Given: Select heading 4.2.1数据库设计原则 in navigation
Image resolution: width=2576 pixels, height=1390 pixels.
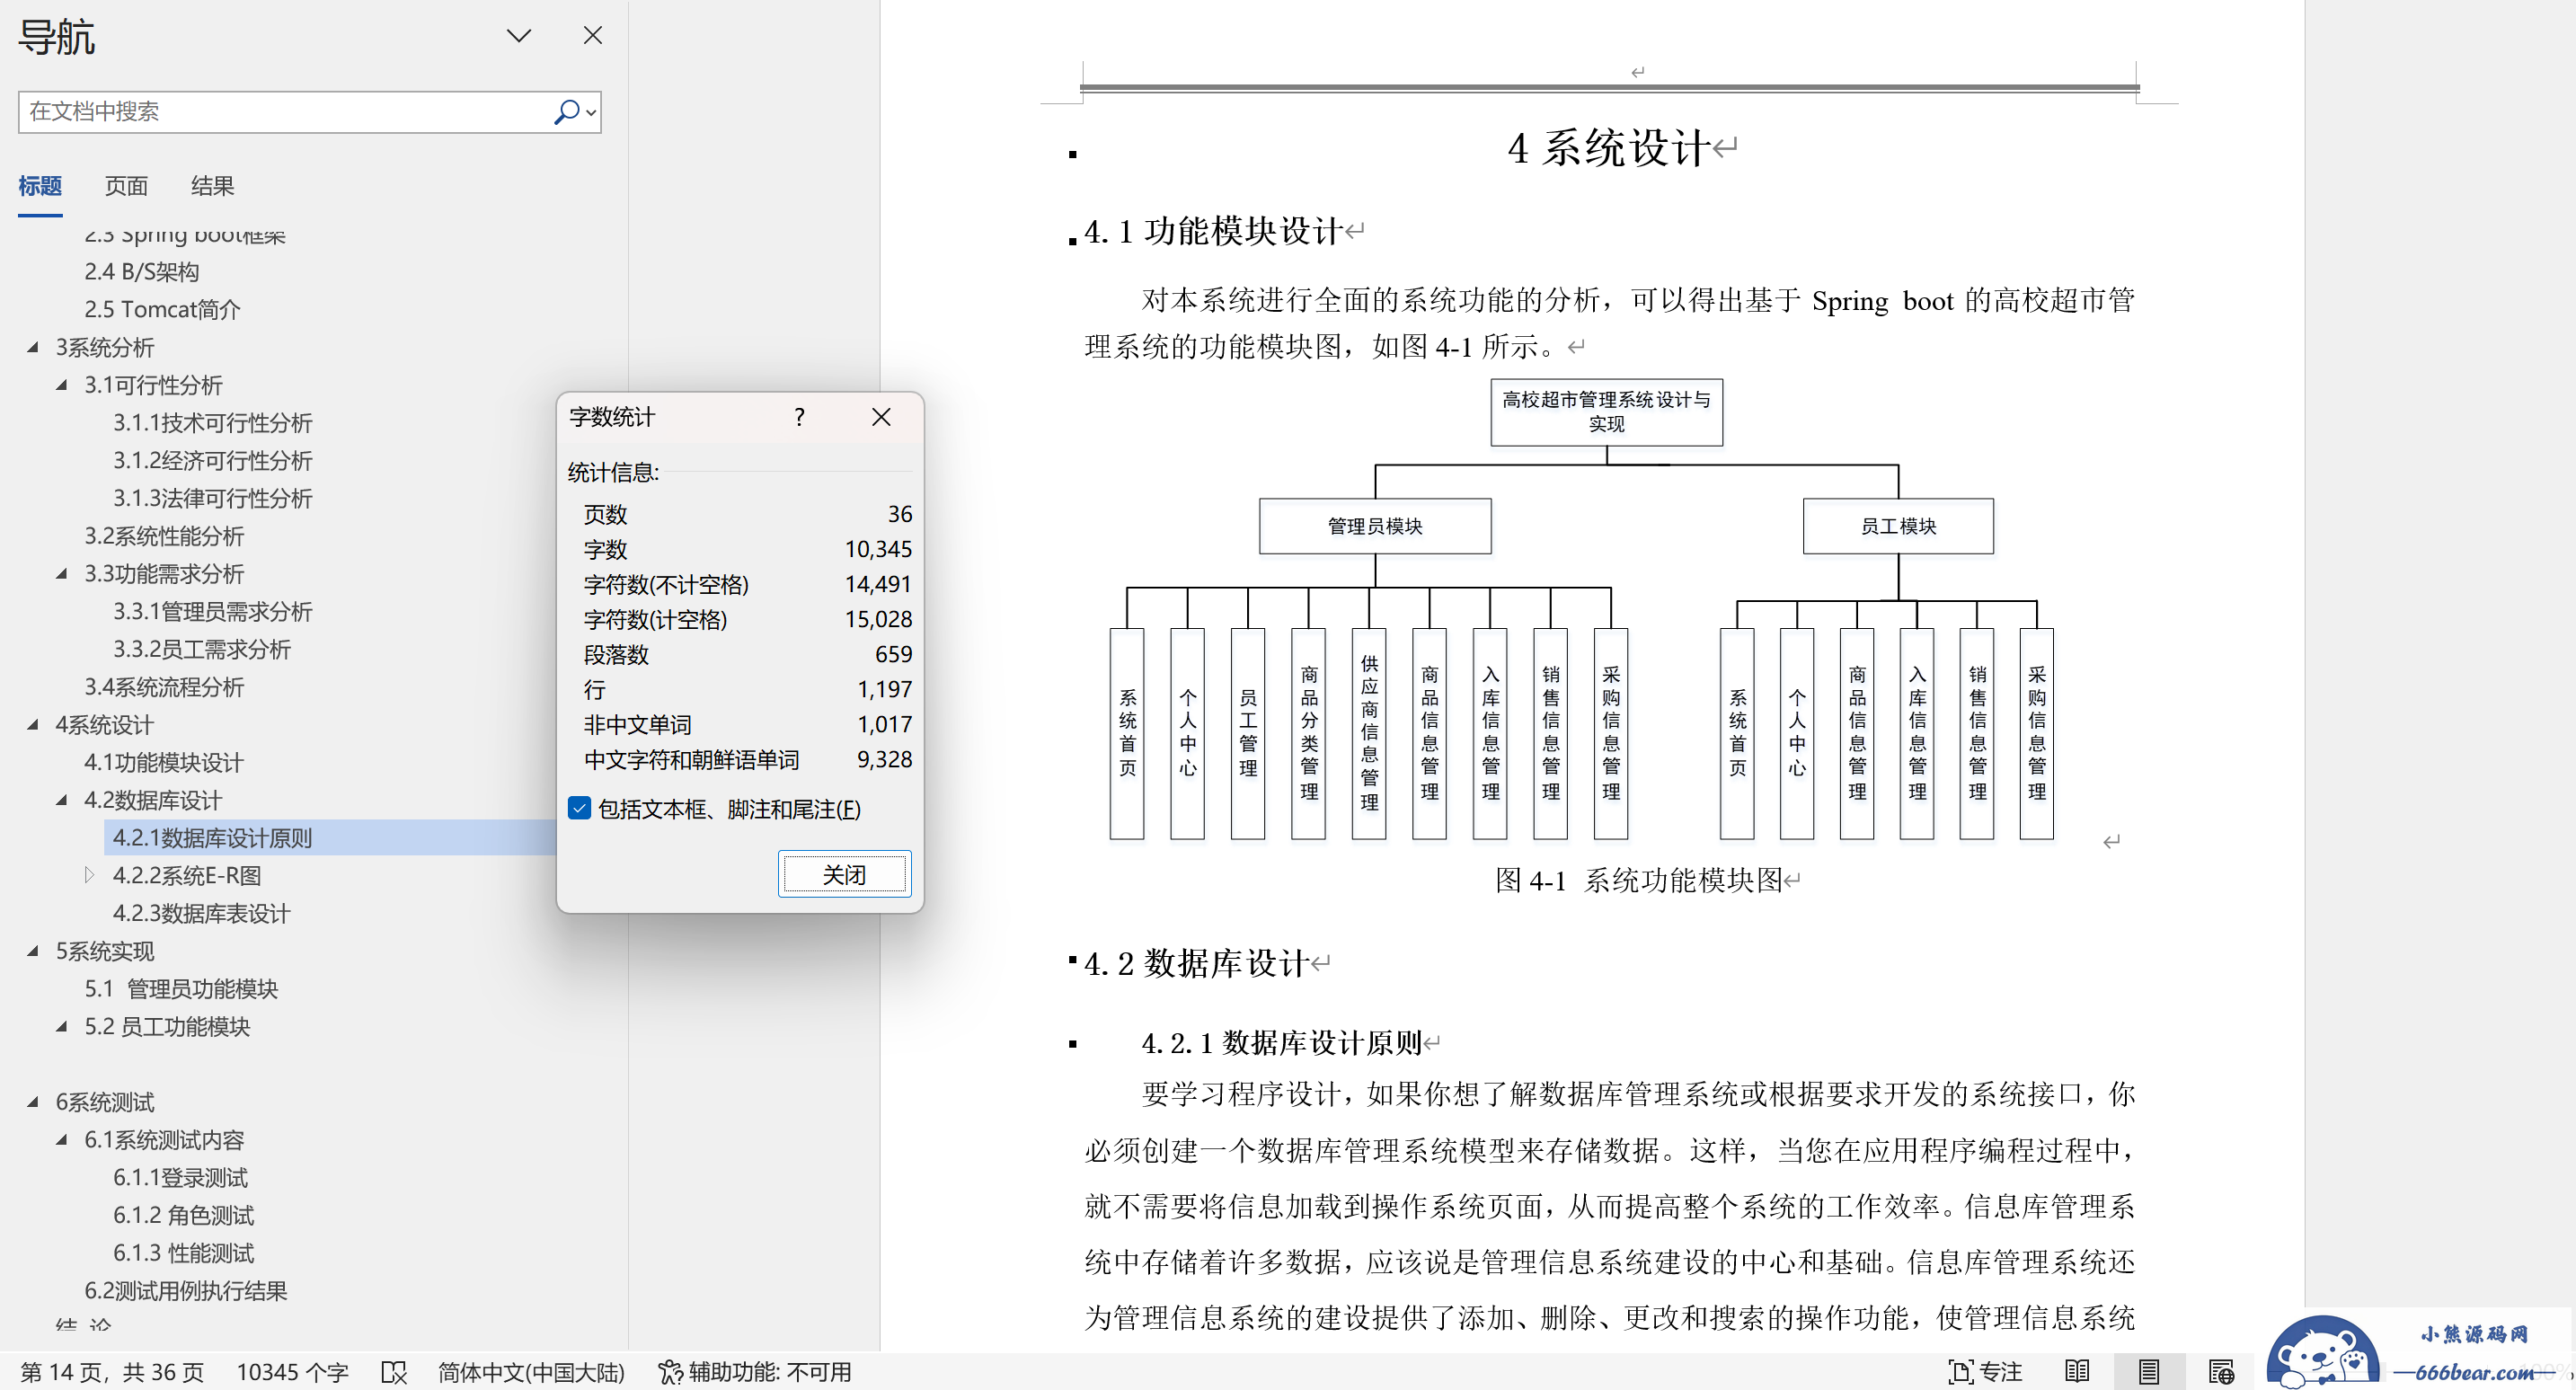Looking at the screenshot, I should coord(212,838).
